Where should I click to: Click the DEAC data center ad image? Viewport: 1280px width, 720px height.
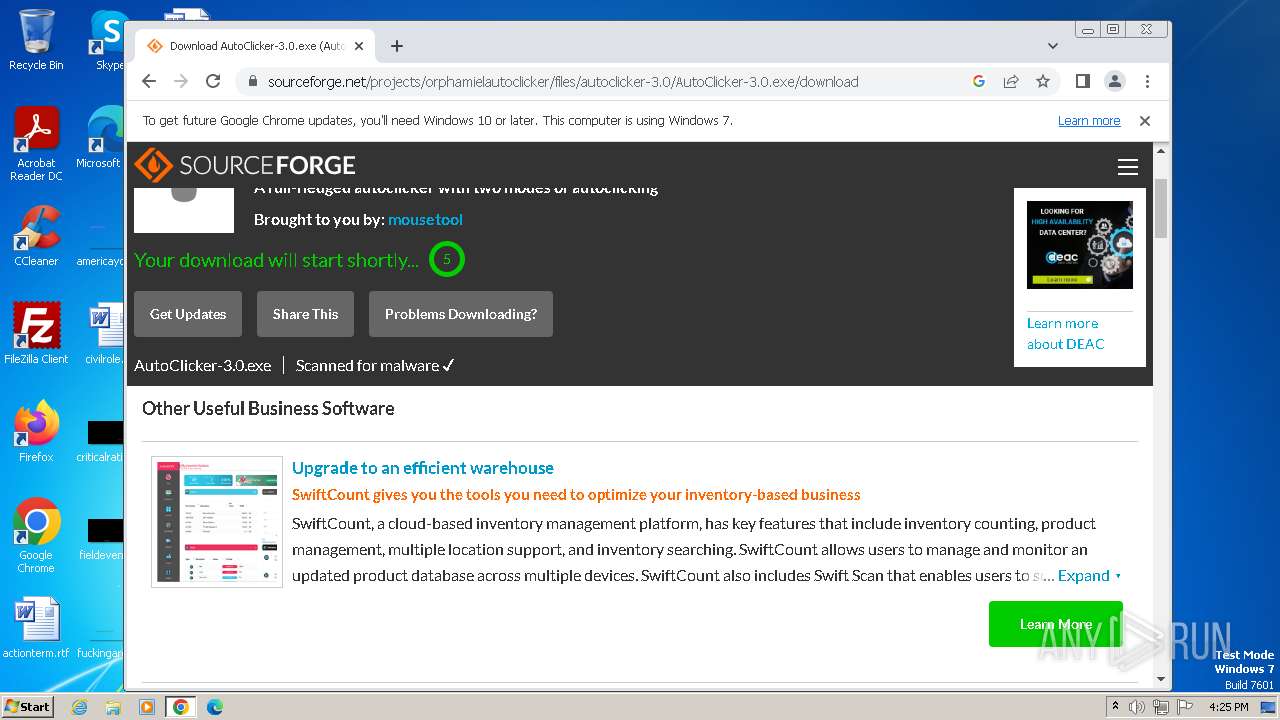click(1080, 245)
